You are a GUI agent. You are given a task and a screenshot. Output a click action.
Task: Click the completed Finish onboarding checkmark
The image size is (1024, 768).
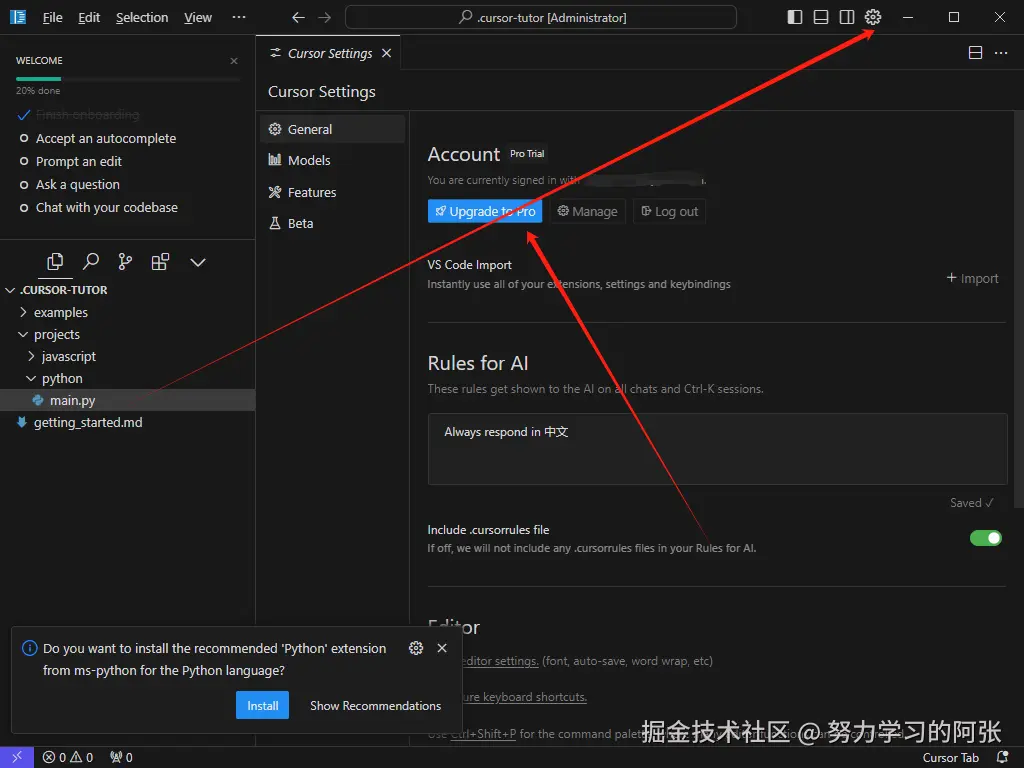(24, 115)
